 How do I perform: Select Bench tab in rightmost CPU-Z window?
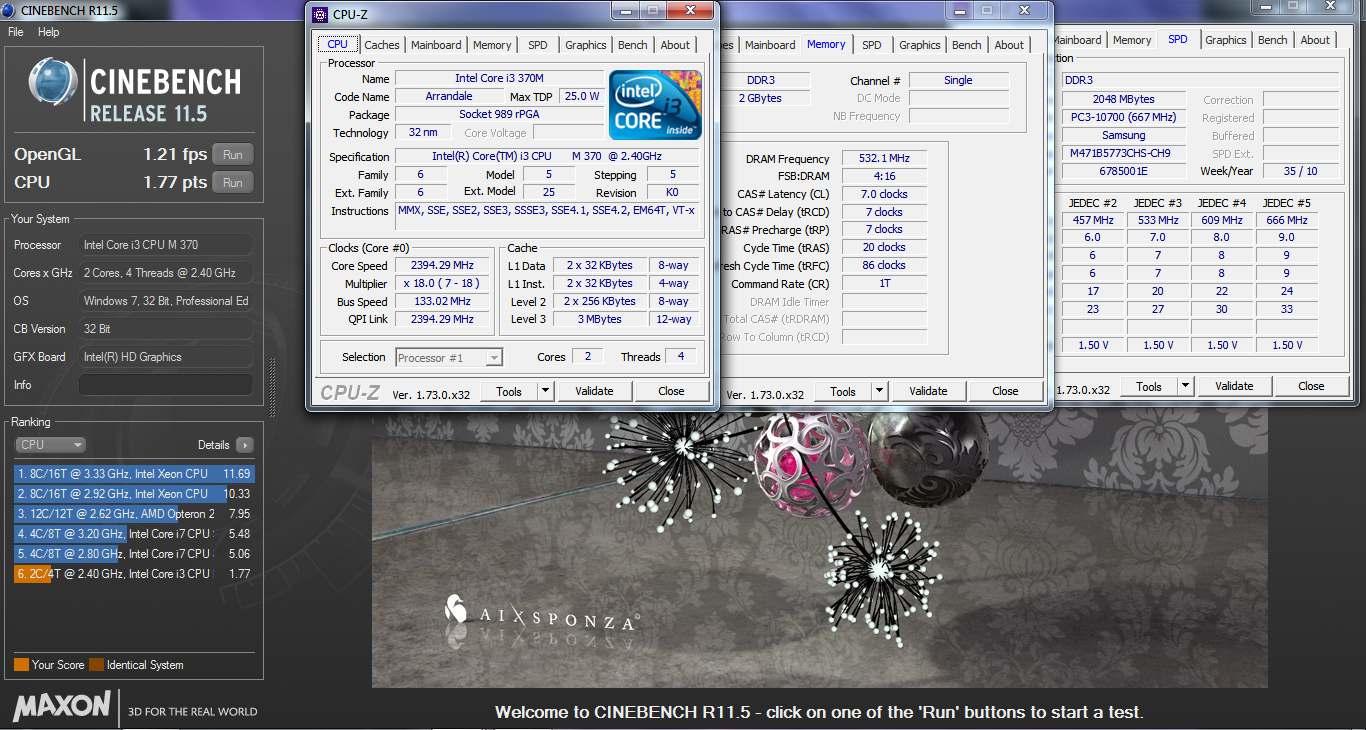pos(1273,40)
